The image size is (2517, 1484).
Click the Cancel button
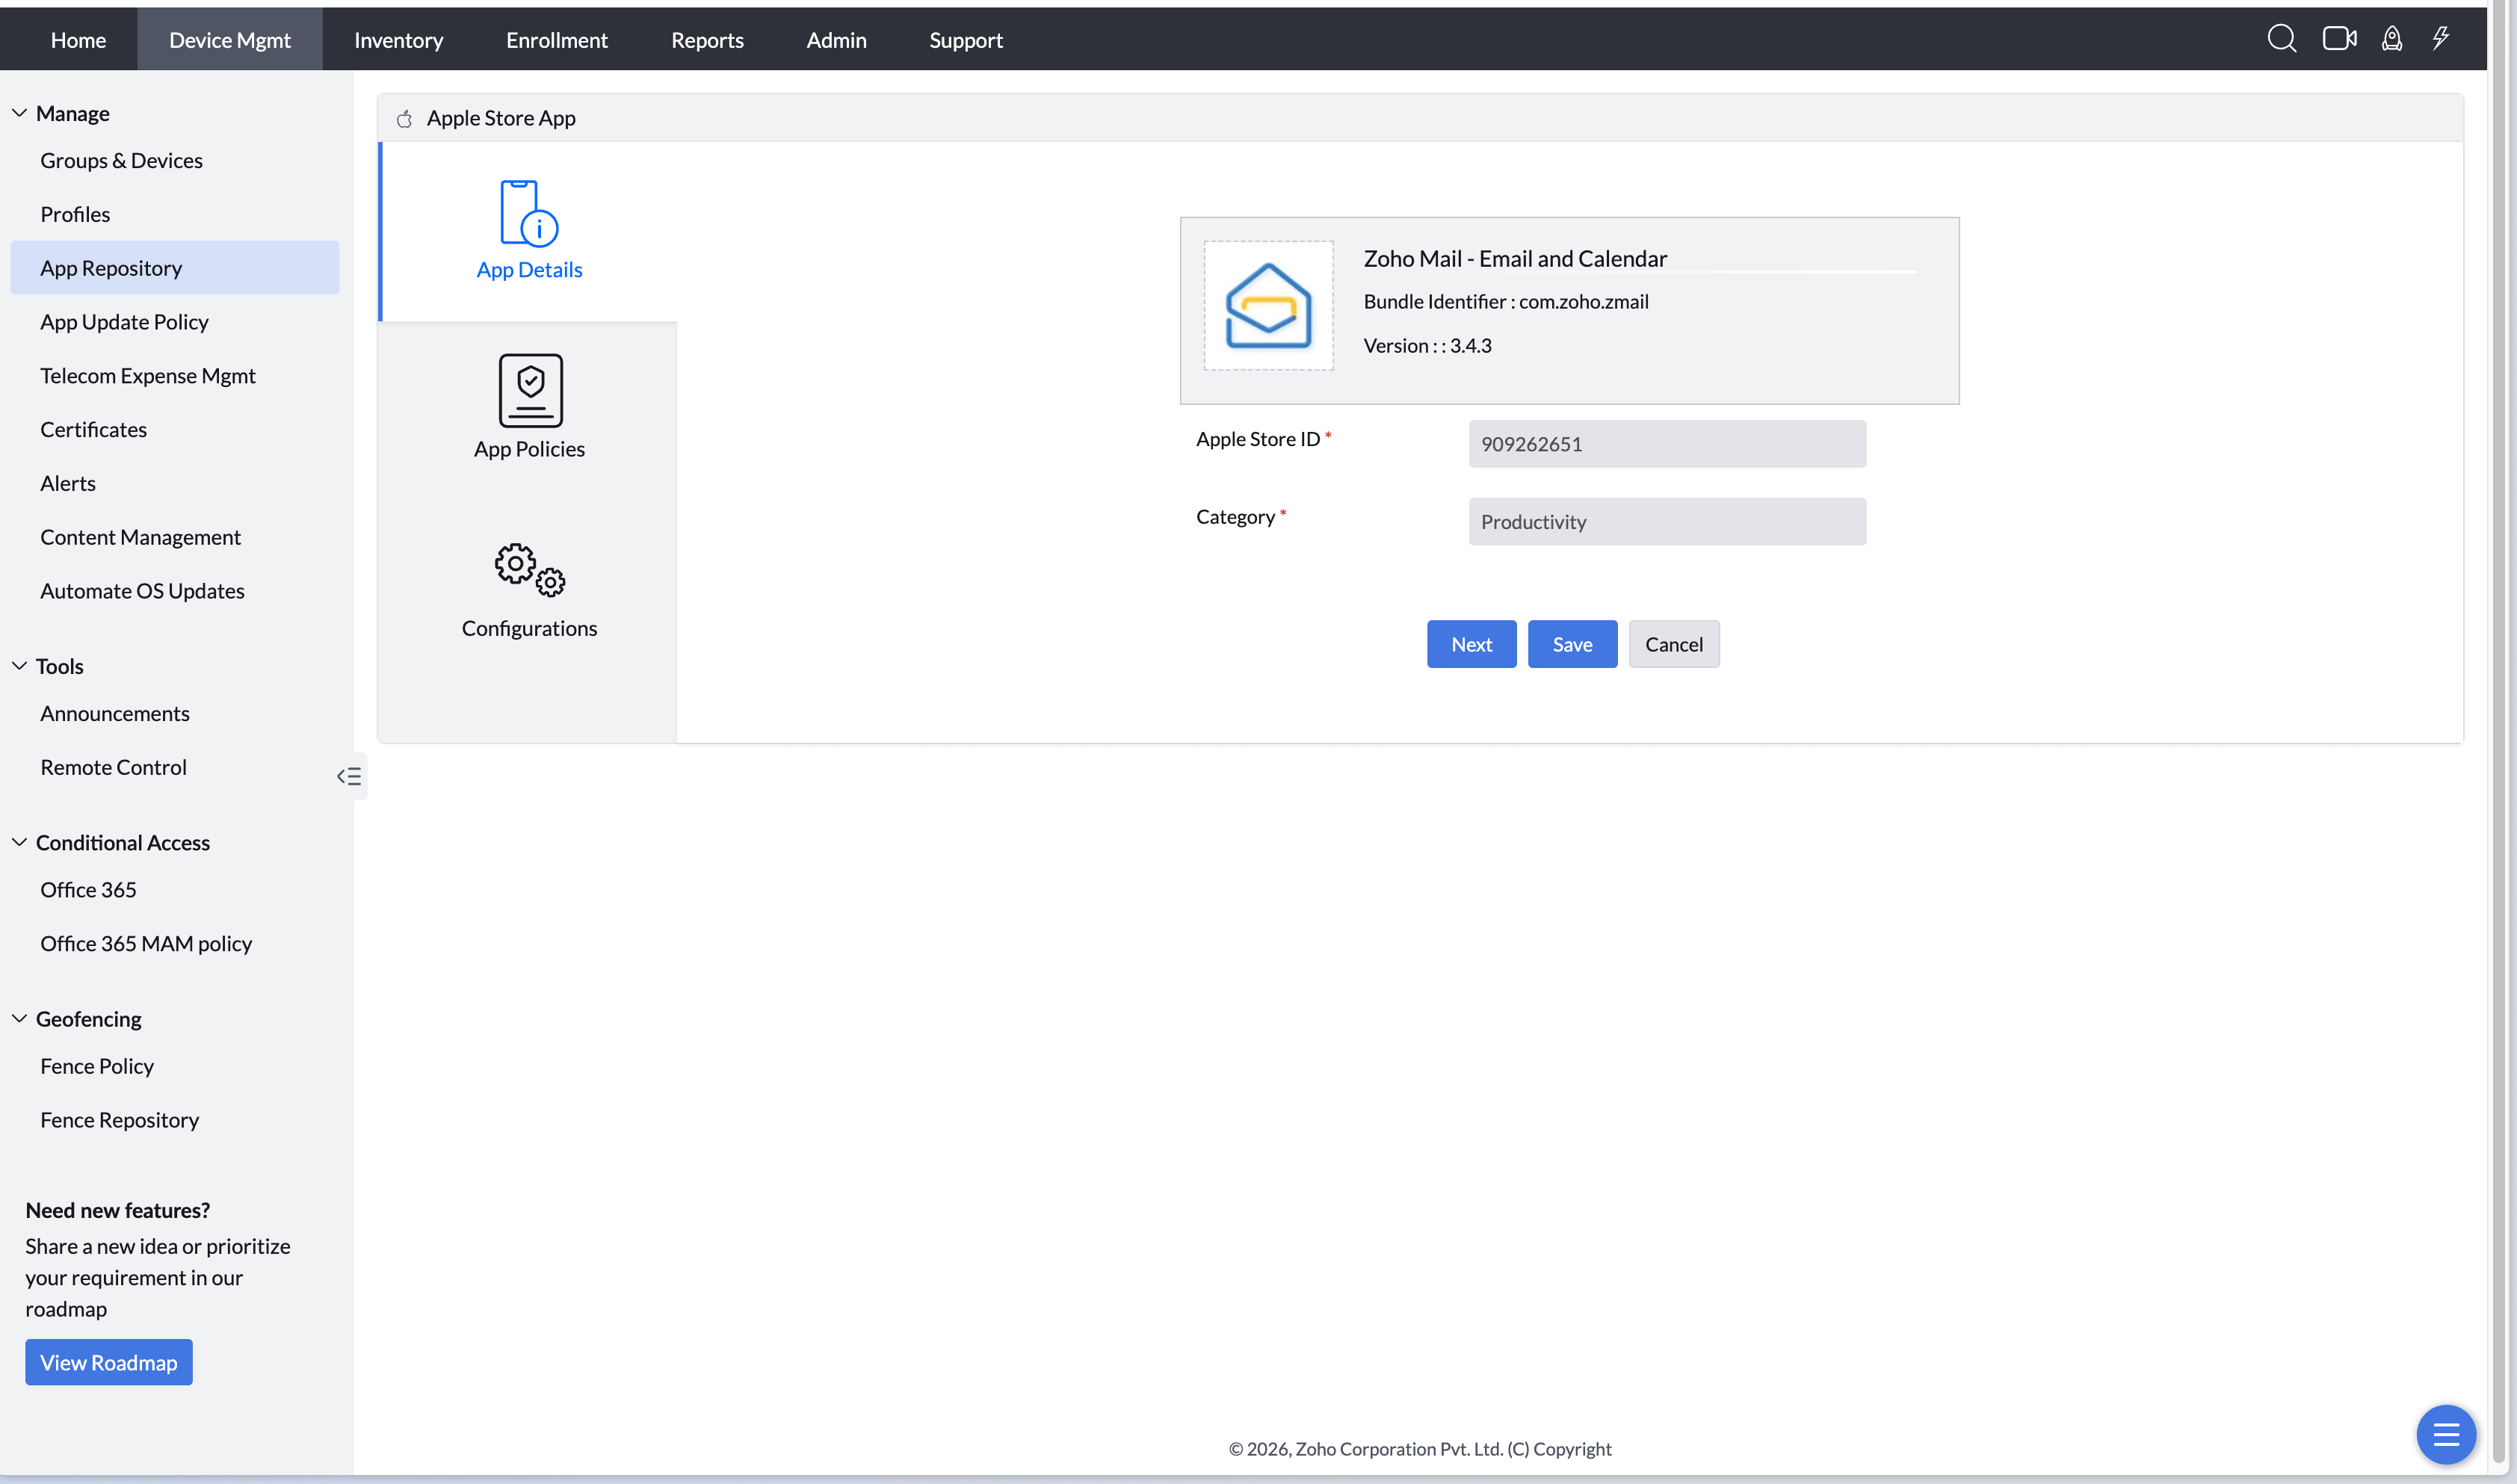(x=1673, y=644)
